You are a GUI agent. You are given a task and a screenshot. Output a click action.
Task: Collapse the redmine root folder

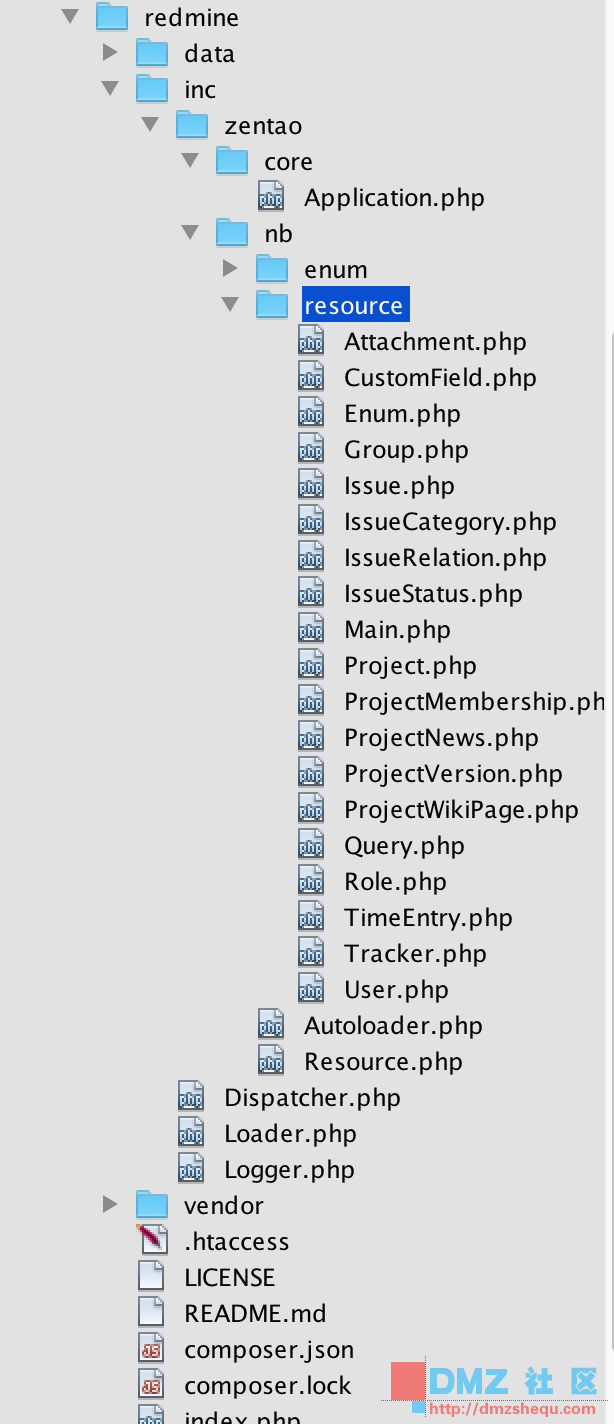70,17
